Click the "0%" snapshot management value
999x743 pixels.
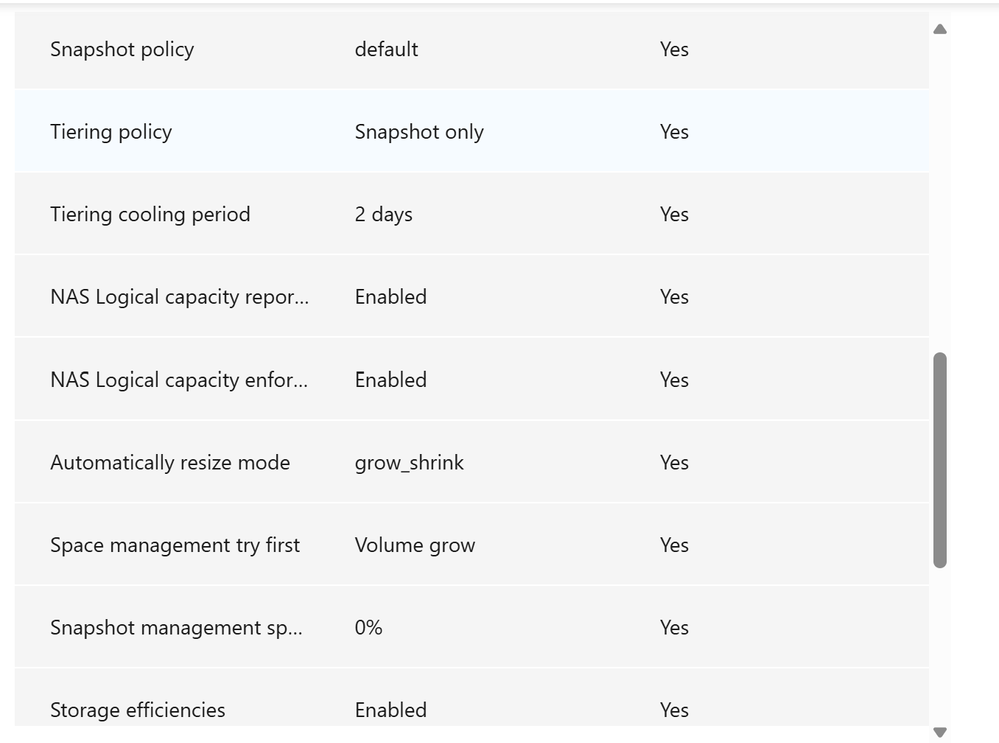coord(368,628)
